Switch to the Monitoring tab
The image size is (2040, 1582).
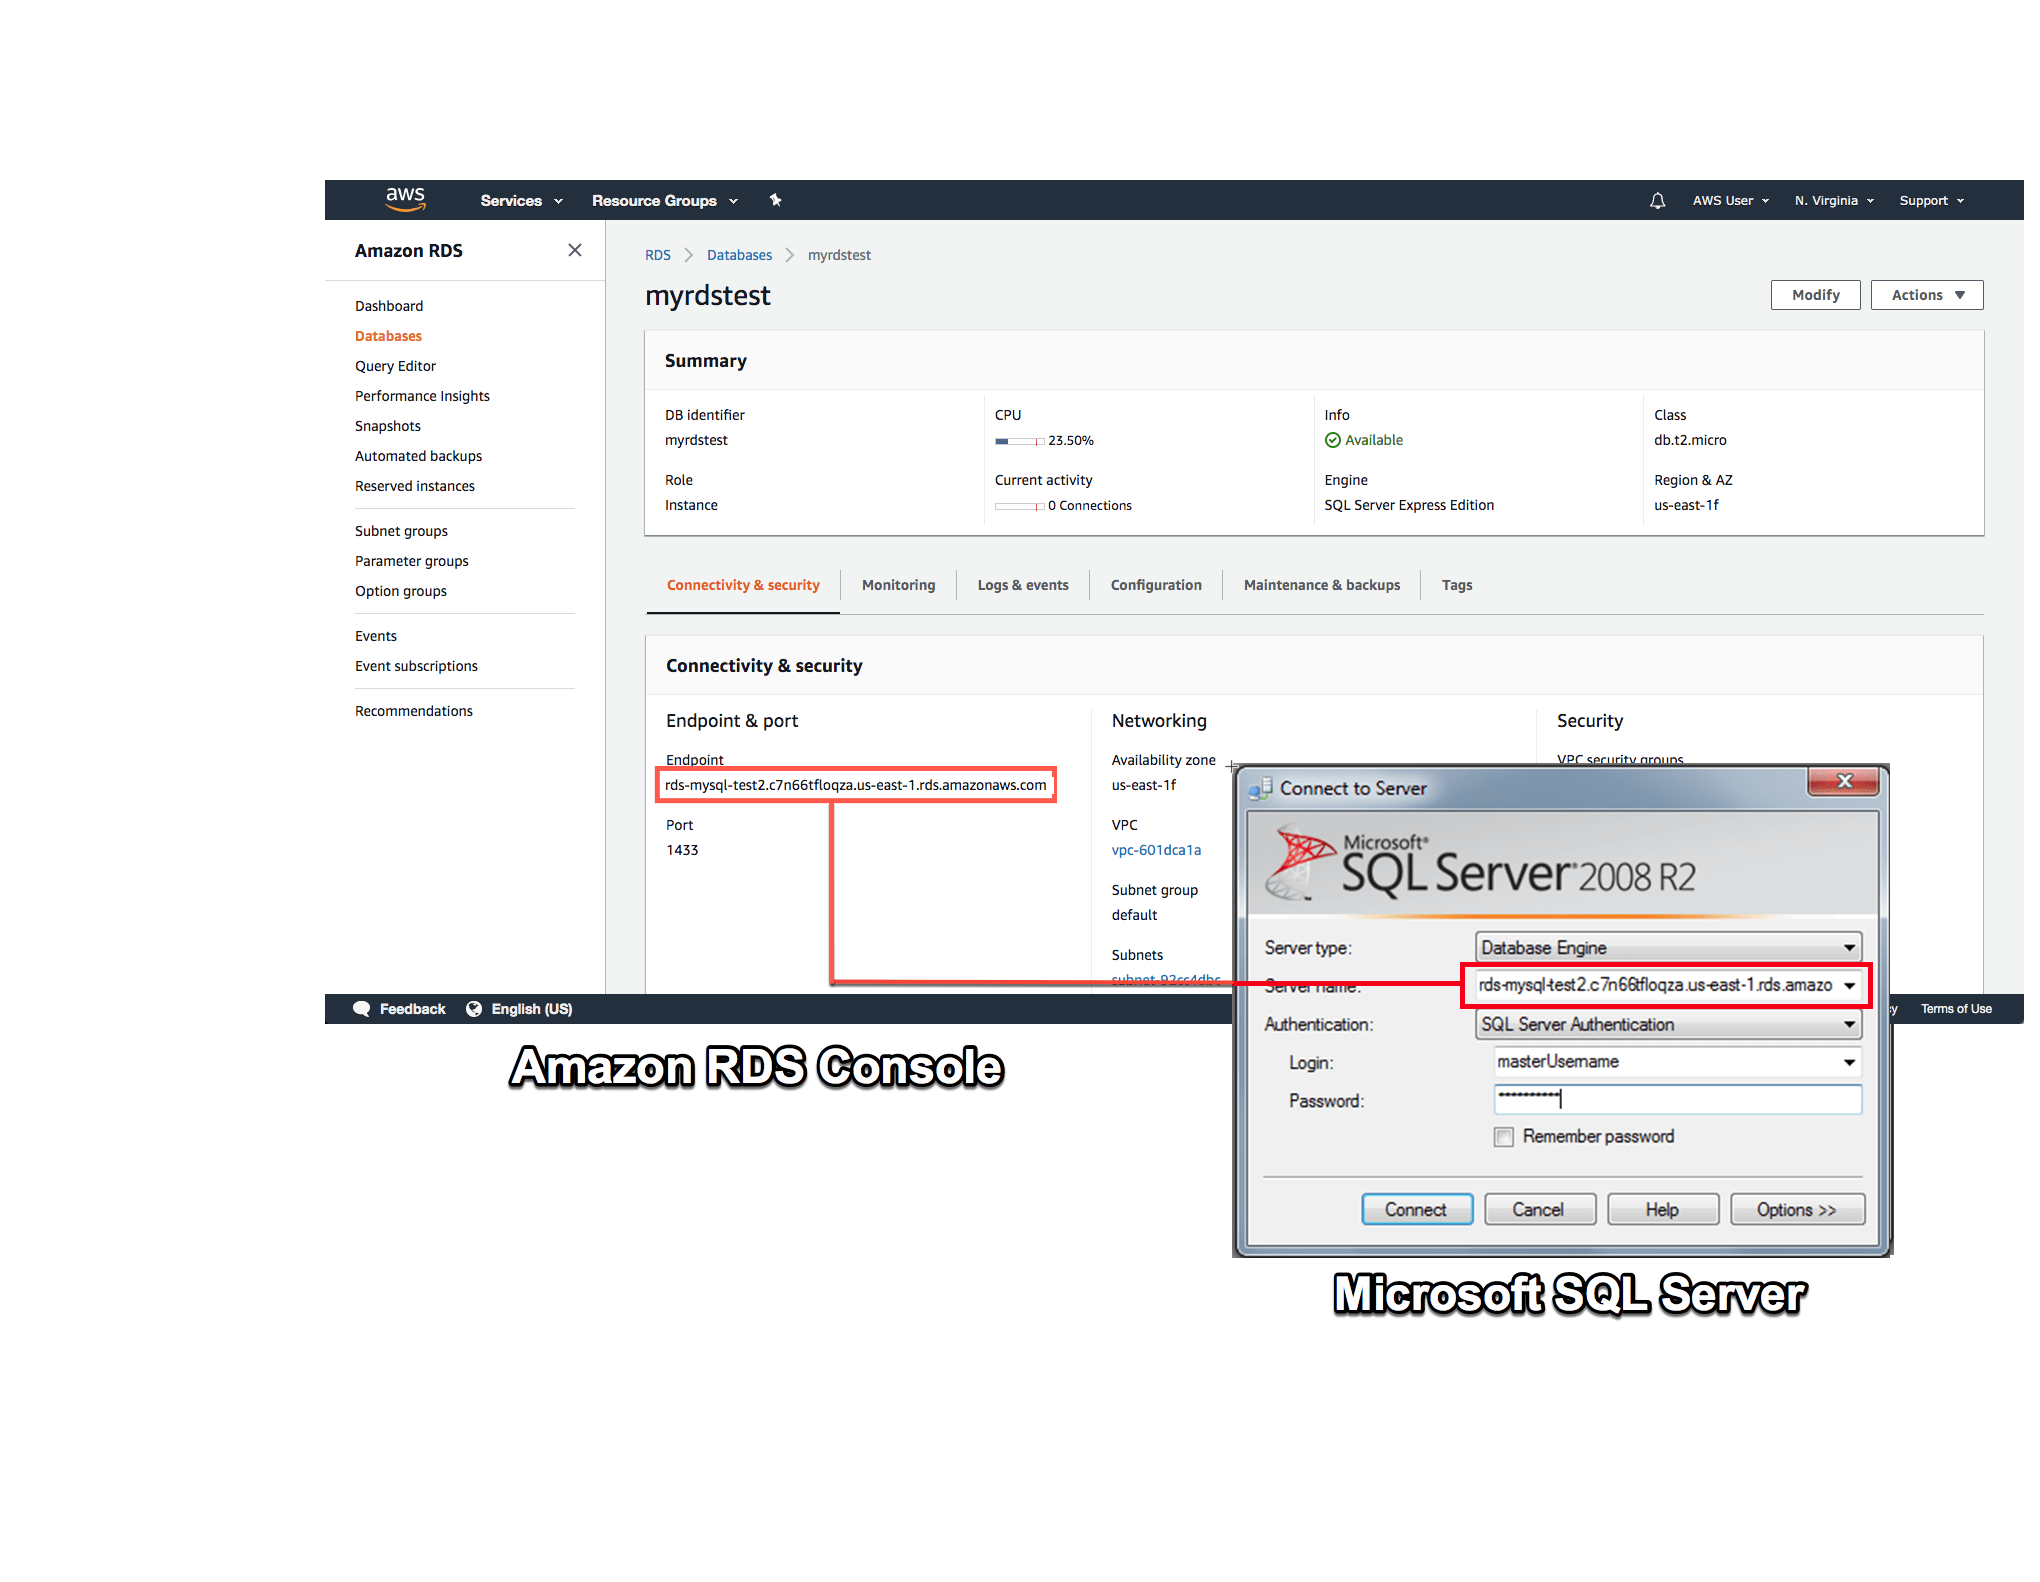point(898,585)
